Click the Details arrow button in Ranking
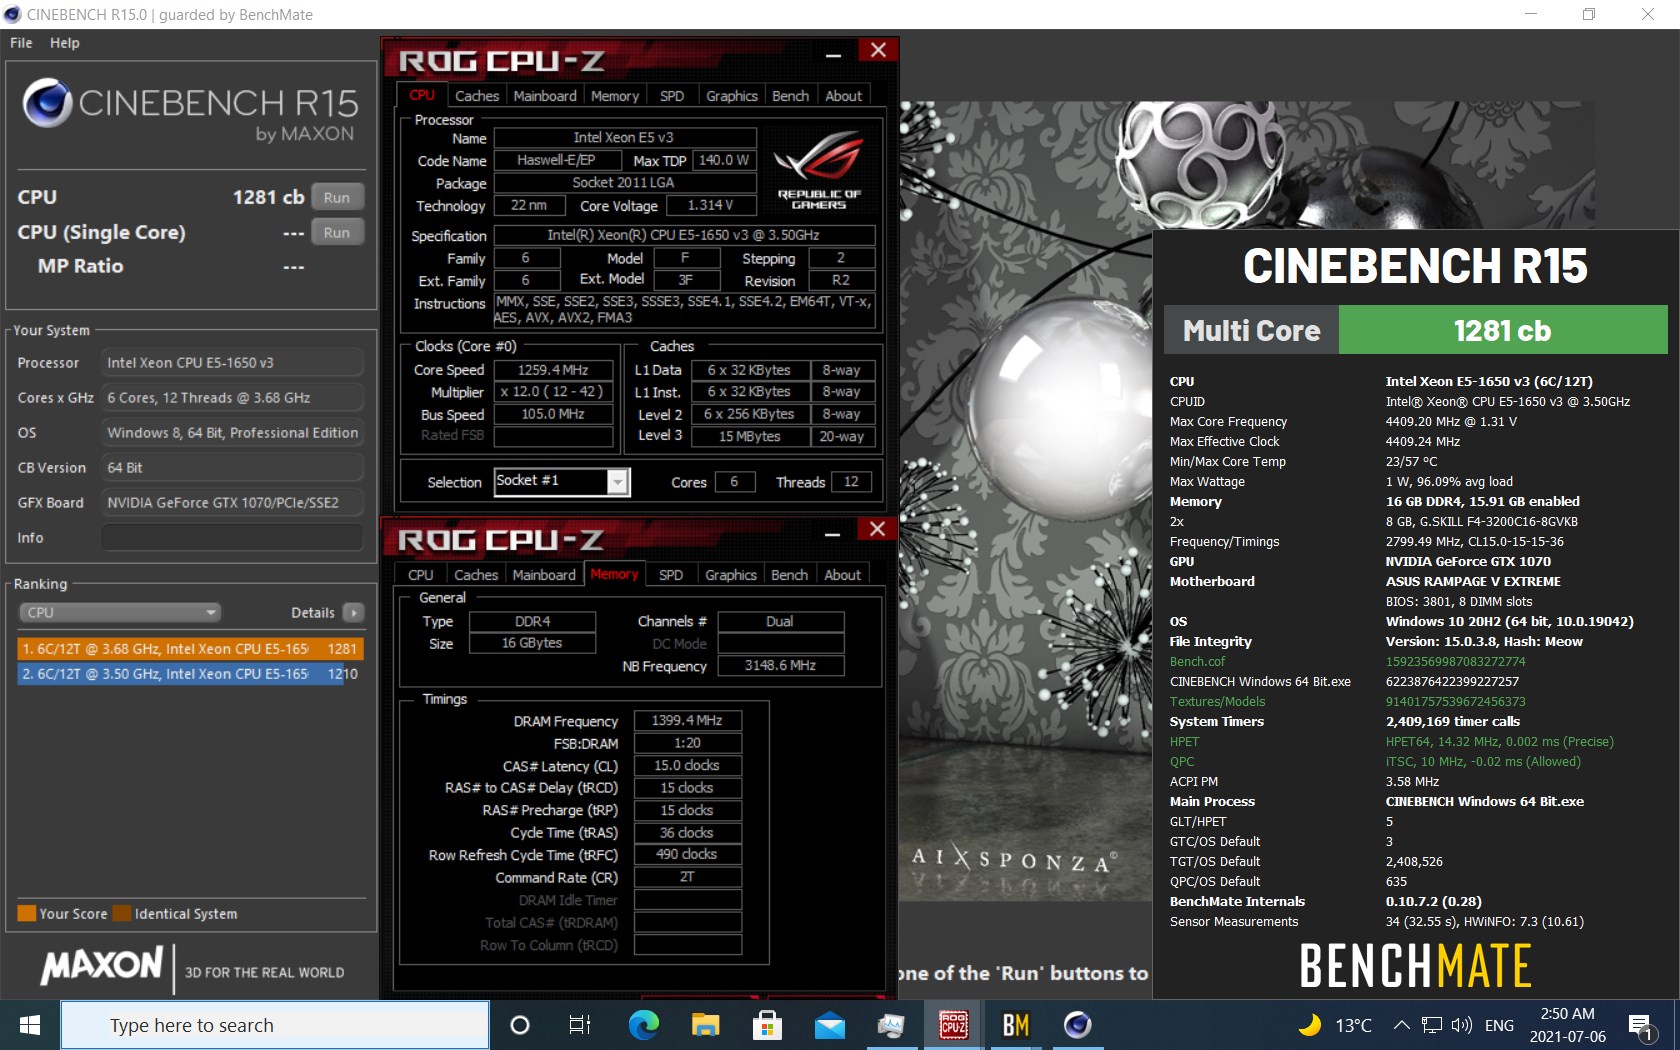 [353, 612]
